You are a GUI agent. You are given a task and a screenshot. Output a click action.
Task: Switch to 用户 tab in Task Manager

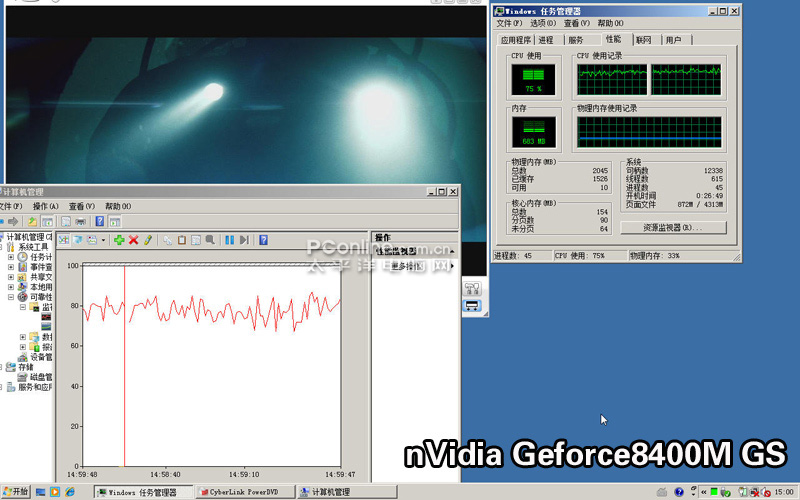pos(677,40)
